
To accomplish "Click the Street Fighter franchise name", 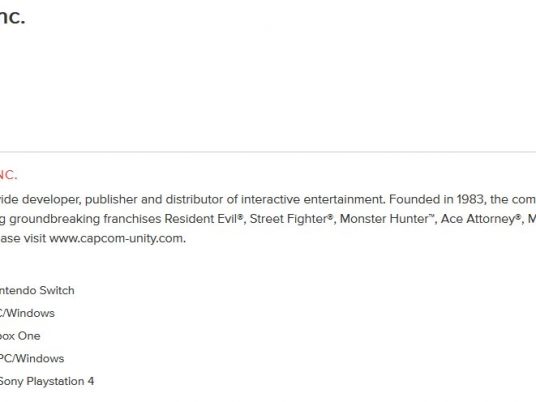I will point(289,219).
